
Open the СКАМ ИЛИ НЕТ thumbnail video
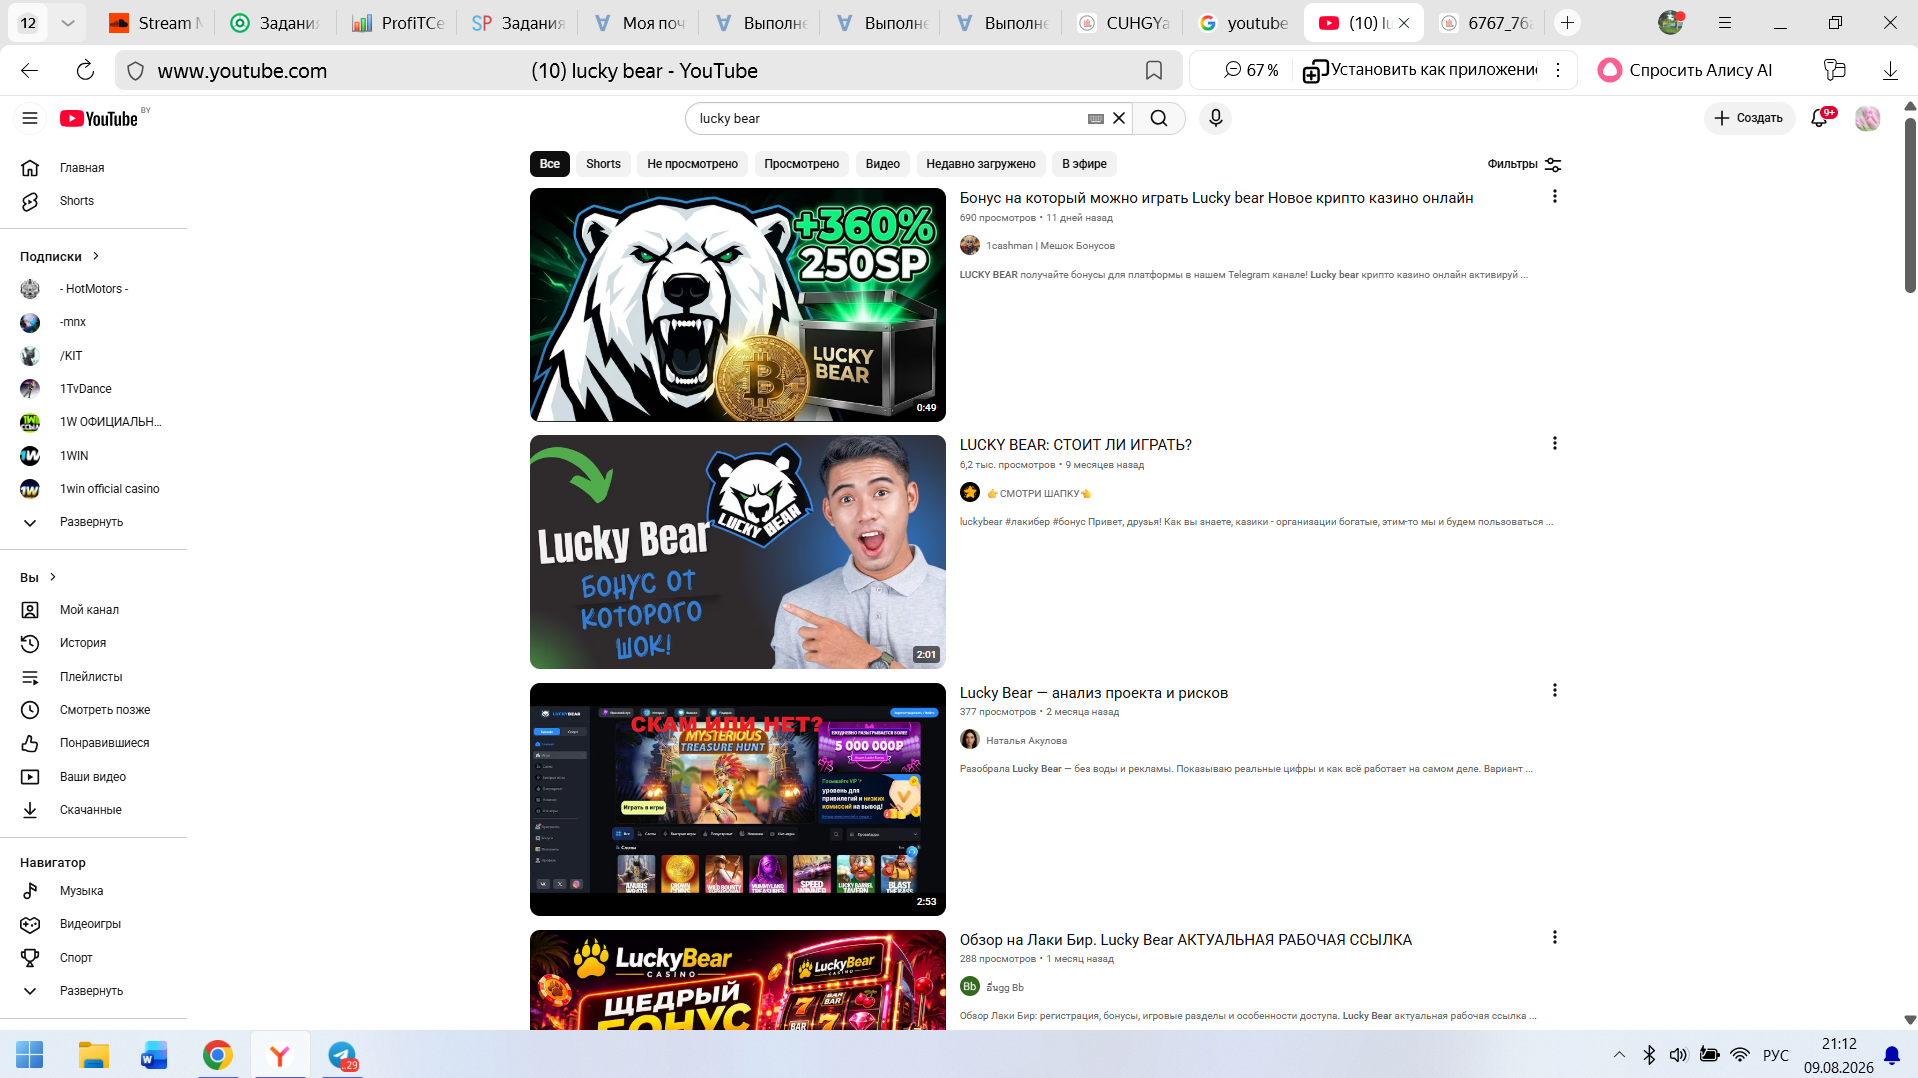738,799
